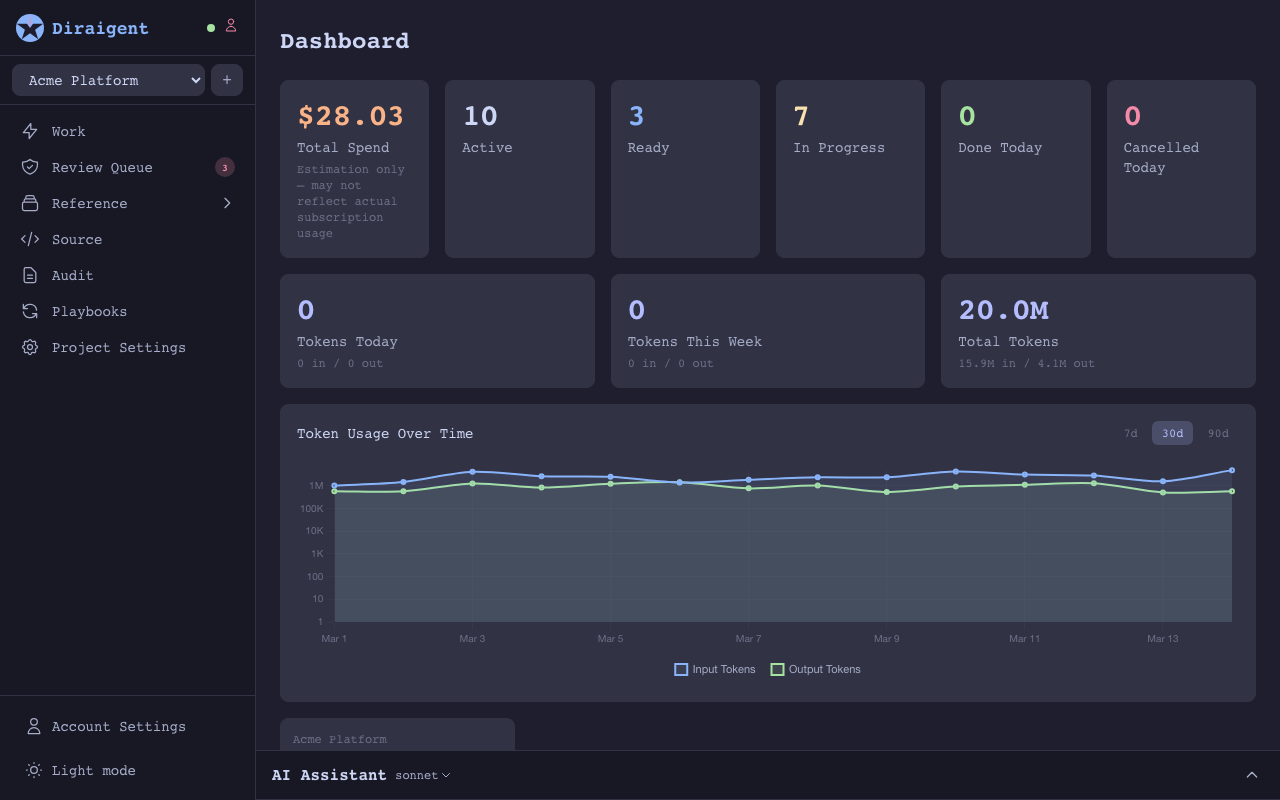Open the pink user profile icon
Viewport: 1280px width, 800px height.
(x=231, y=27)
